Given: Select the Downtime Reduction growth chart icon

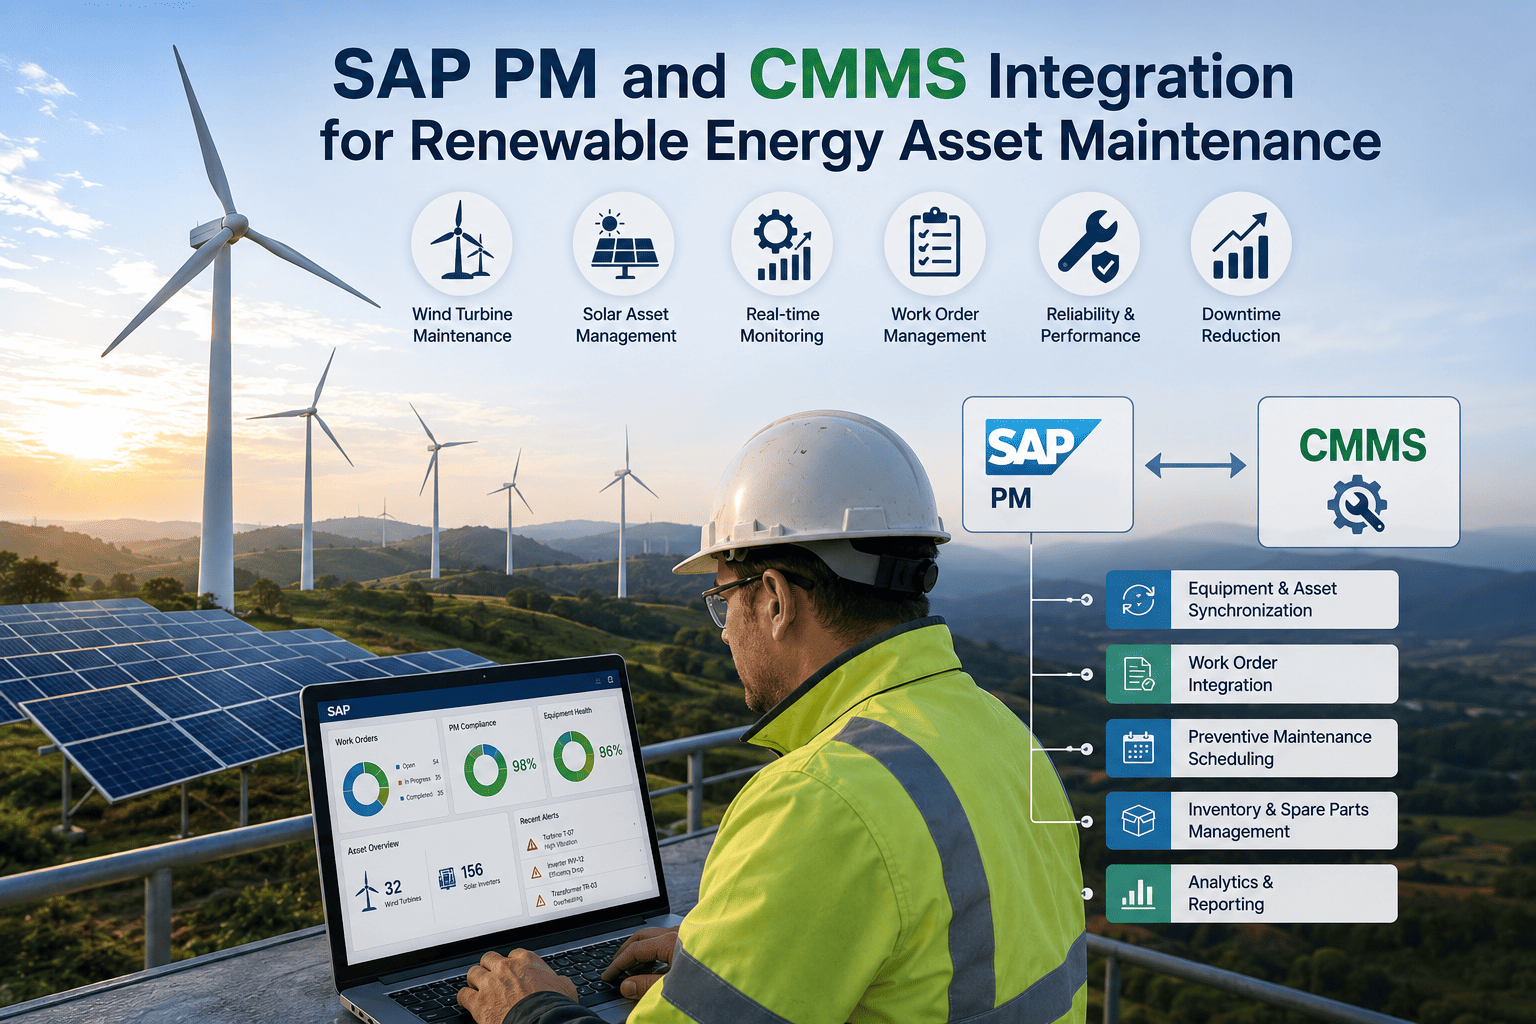Looking at the screenshot, I should coord(1241,244).
